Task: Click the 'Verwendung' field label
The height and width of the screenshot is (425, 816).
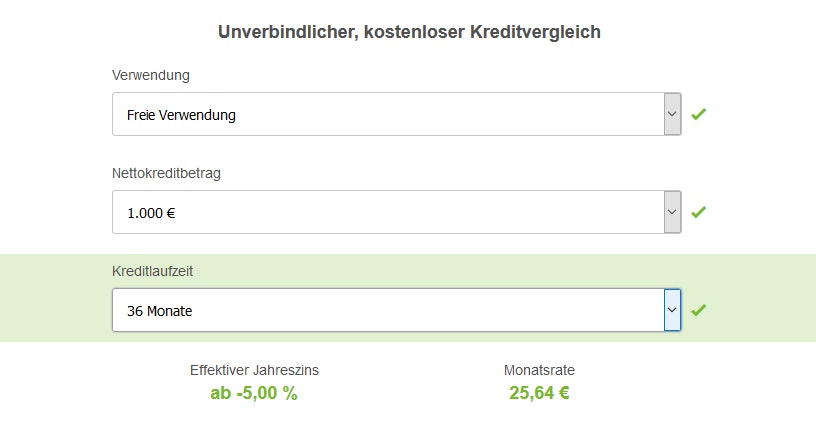Action: point(151,75)
